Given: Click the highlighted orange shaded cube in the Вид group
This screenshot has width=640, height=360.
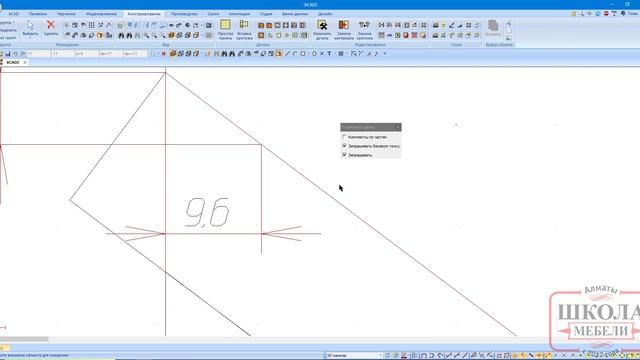Looking at the screenshot, I should (172, 36).
